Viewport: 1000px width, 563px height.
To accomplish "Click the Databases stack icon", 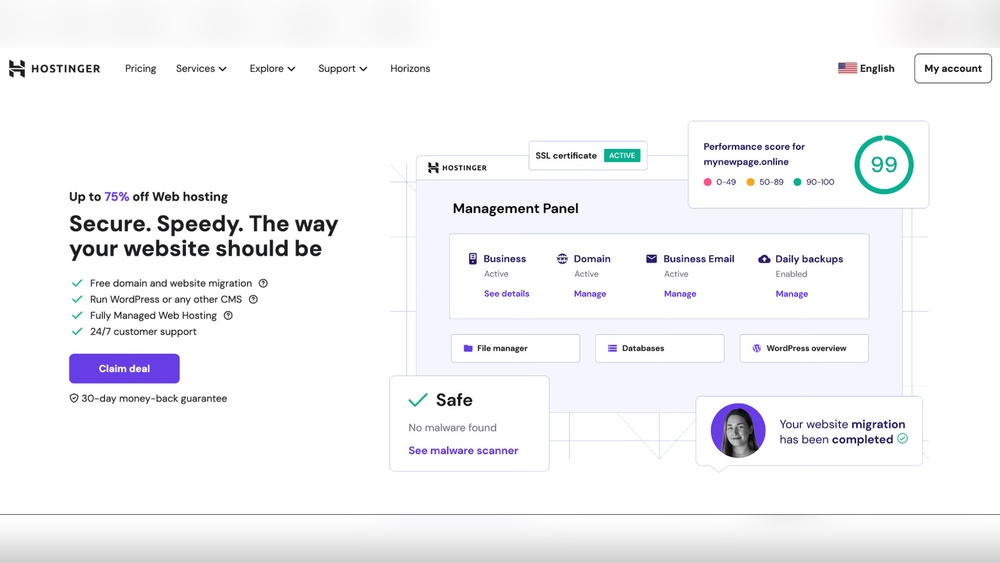I will click(x=612, y=348).
